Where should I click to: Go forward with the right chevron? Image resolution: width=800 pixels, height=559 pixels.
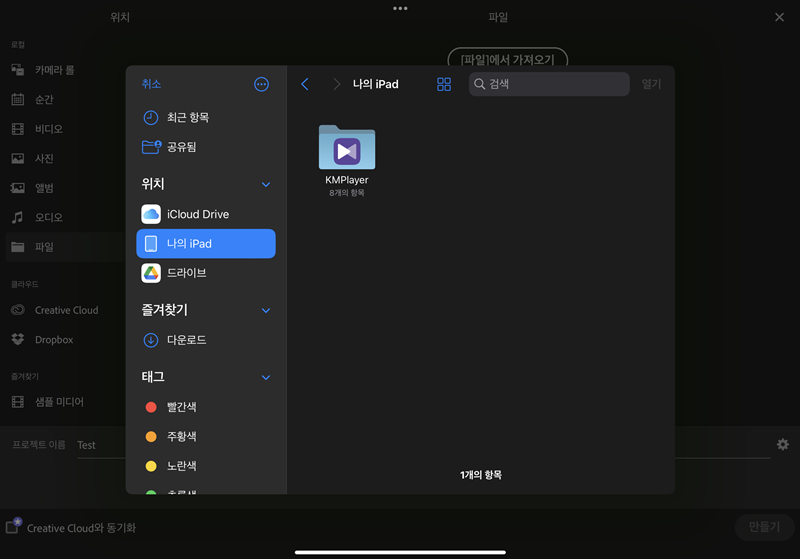[x=336, y=84]
